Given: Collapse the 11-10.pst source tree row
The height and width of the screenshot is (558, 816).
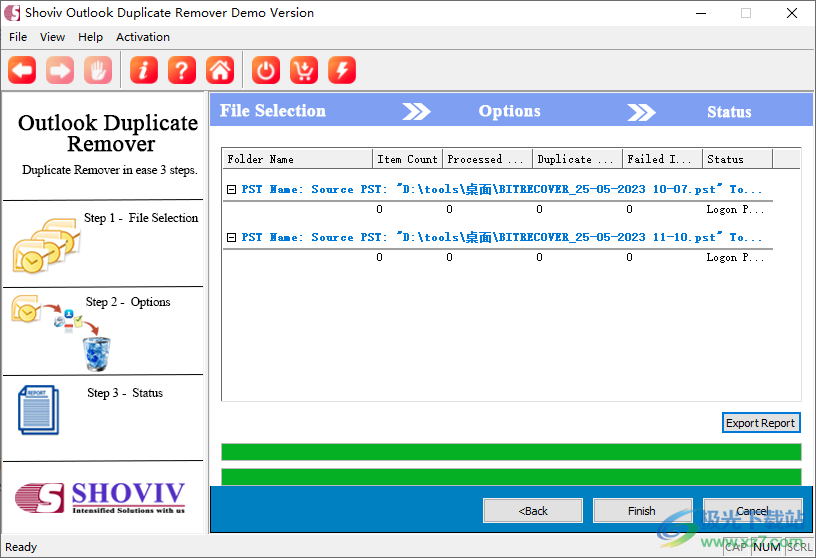Looking at the screenshot, I should pyautogui.click(x=232, y=237).
